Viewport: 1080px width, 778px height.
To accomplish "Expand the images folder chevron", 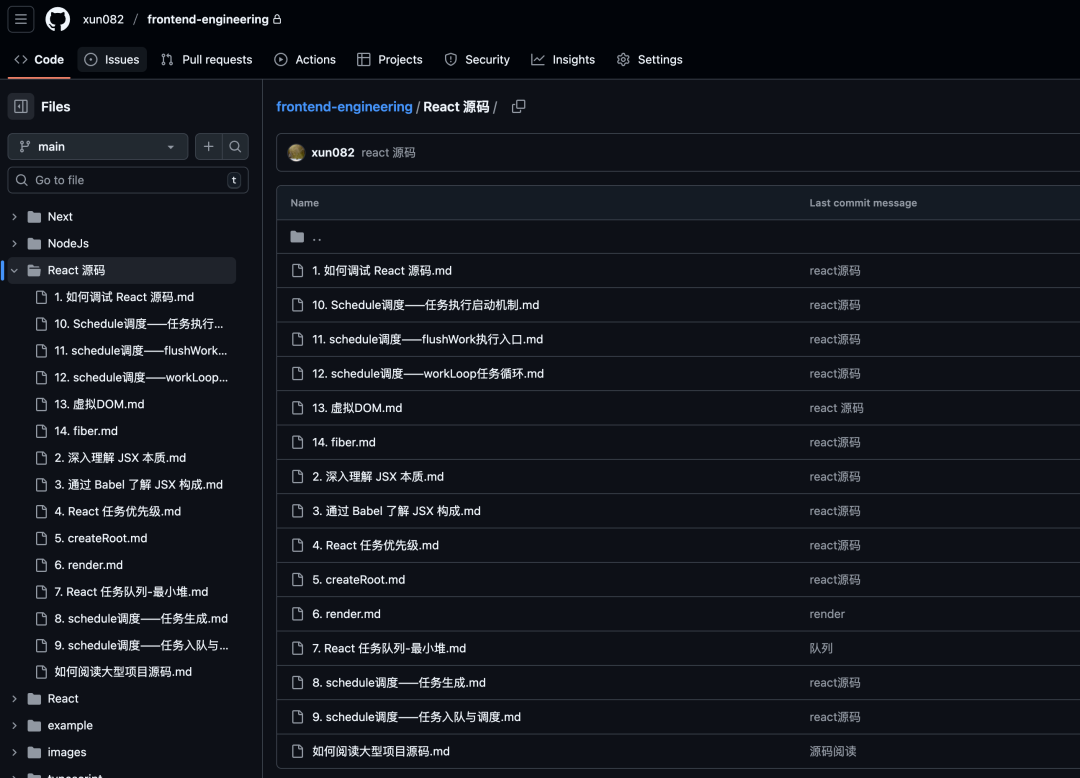I will (14, 753).
